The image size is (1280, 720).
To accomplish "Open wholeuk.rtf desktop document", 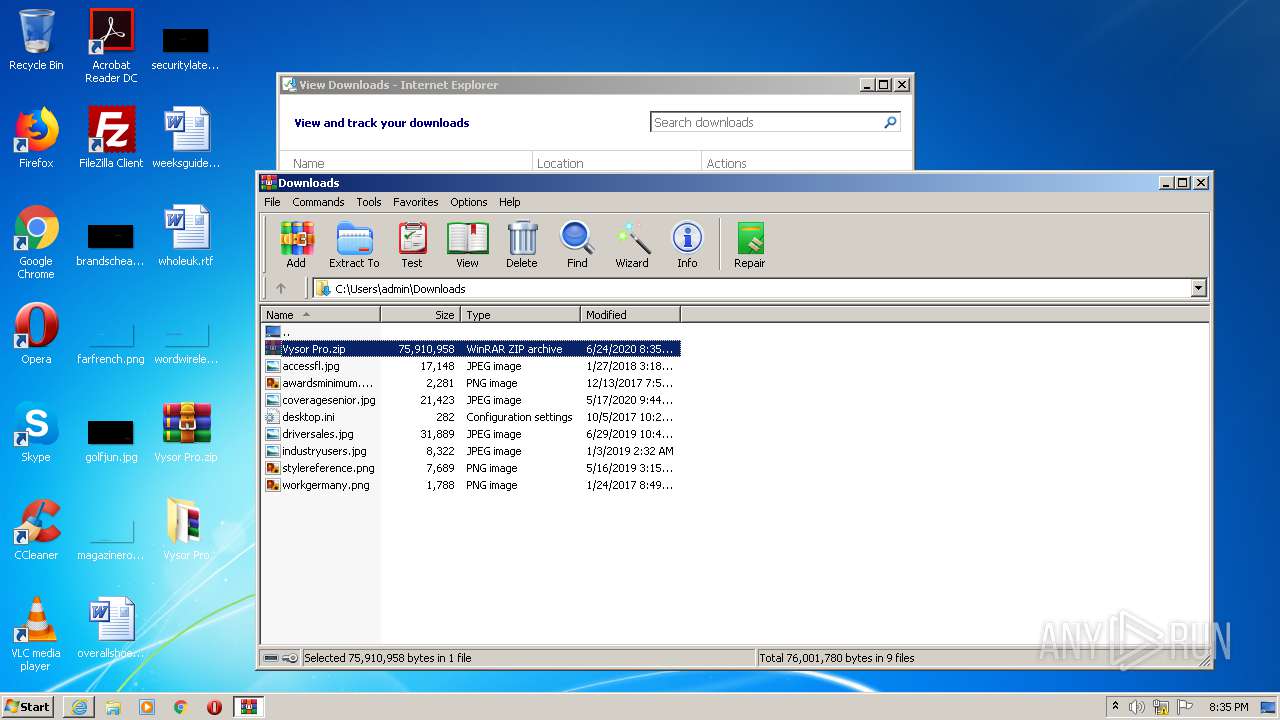I will click(186, 236).
